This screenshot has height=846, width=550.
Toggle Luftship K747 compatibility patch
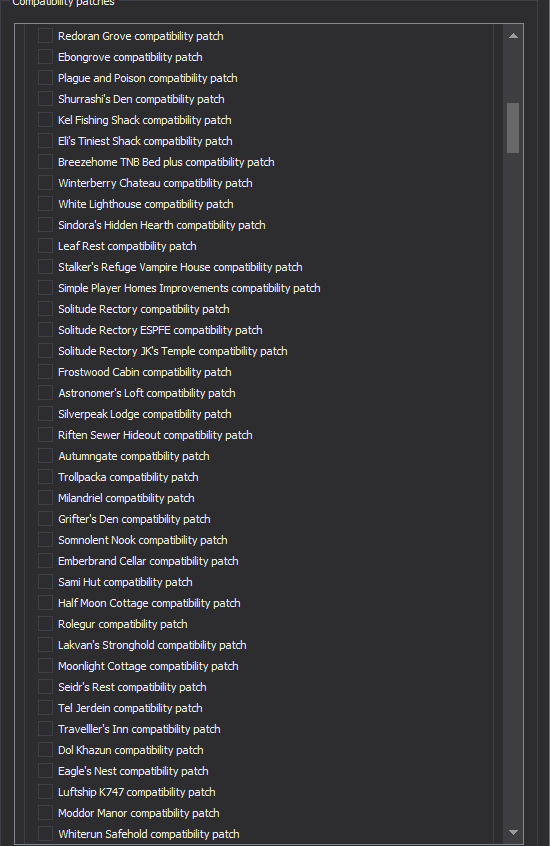pyautogui.click(x=45, y=792)
